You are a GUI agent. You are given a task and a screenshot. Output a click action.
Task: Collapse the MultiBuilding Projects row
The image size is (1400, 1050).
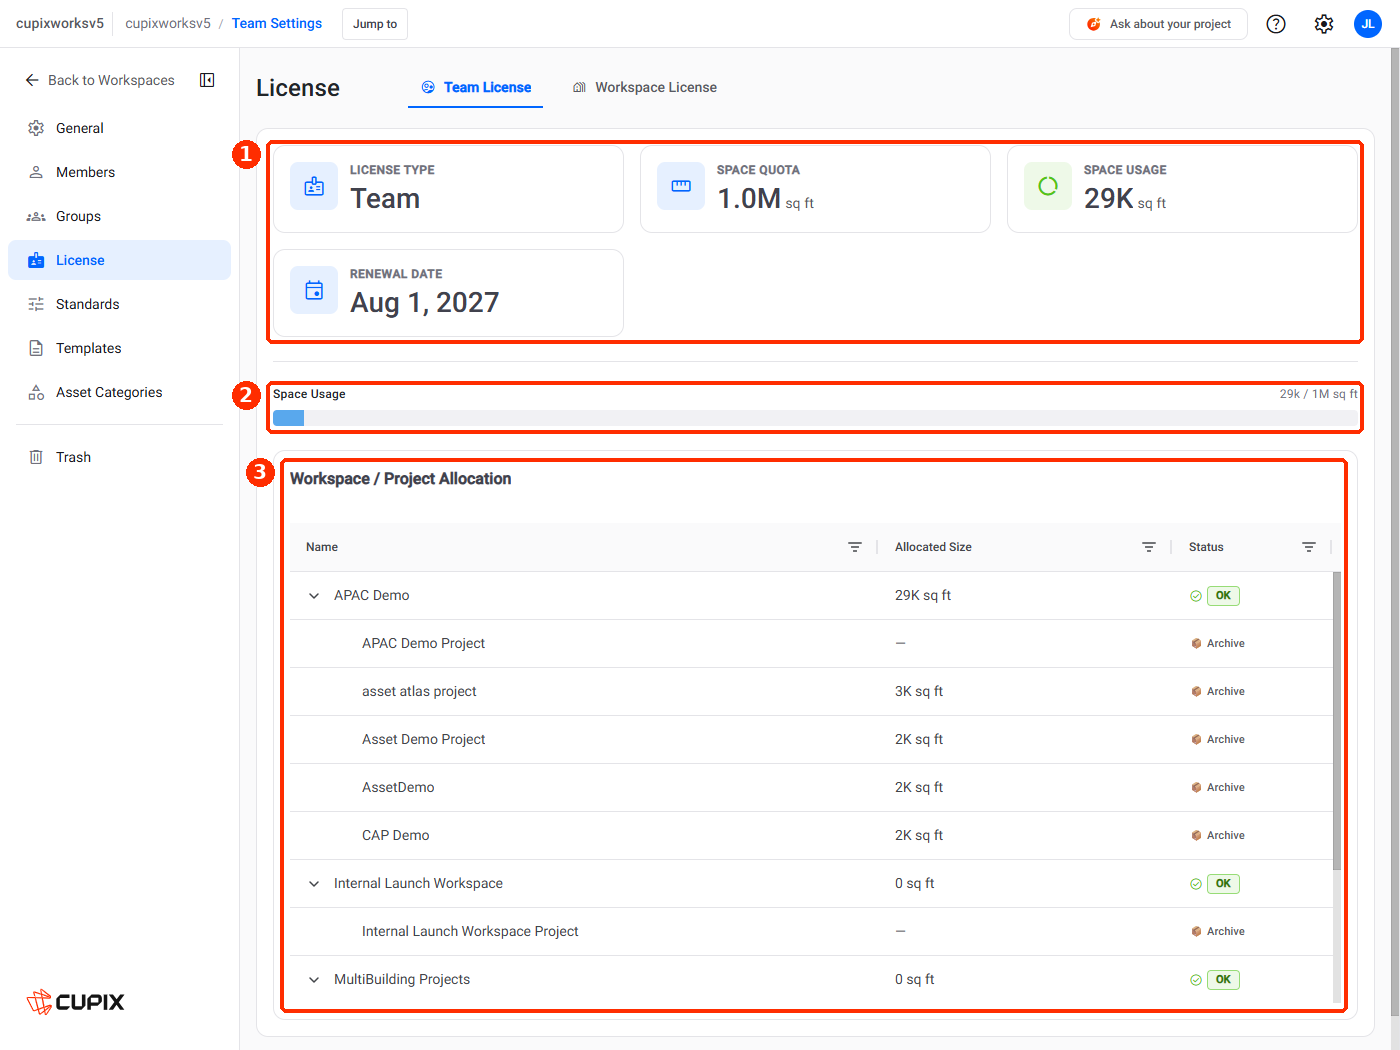[x=314, y=980]
